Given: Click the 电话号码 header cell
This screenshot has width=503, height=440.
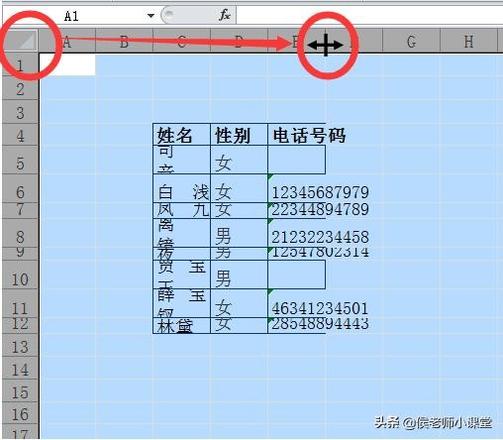Looking at the screenshot, I should point(297,134).
